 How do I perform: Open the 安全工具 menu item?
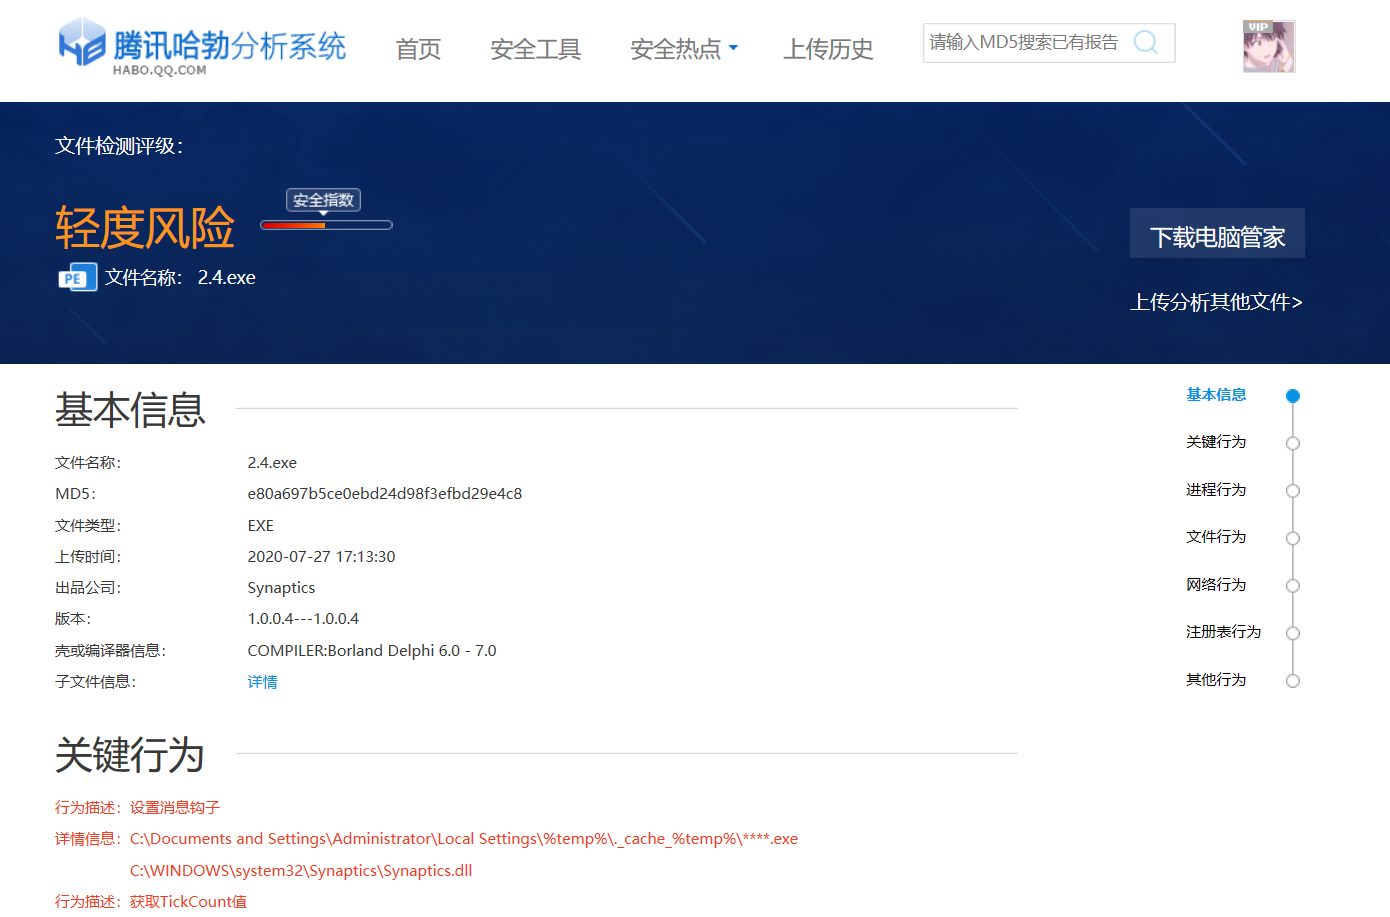click(535, 49)
